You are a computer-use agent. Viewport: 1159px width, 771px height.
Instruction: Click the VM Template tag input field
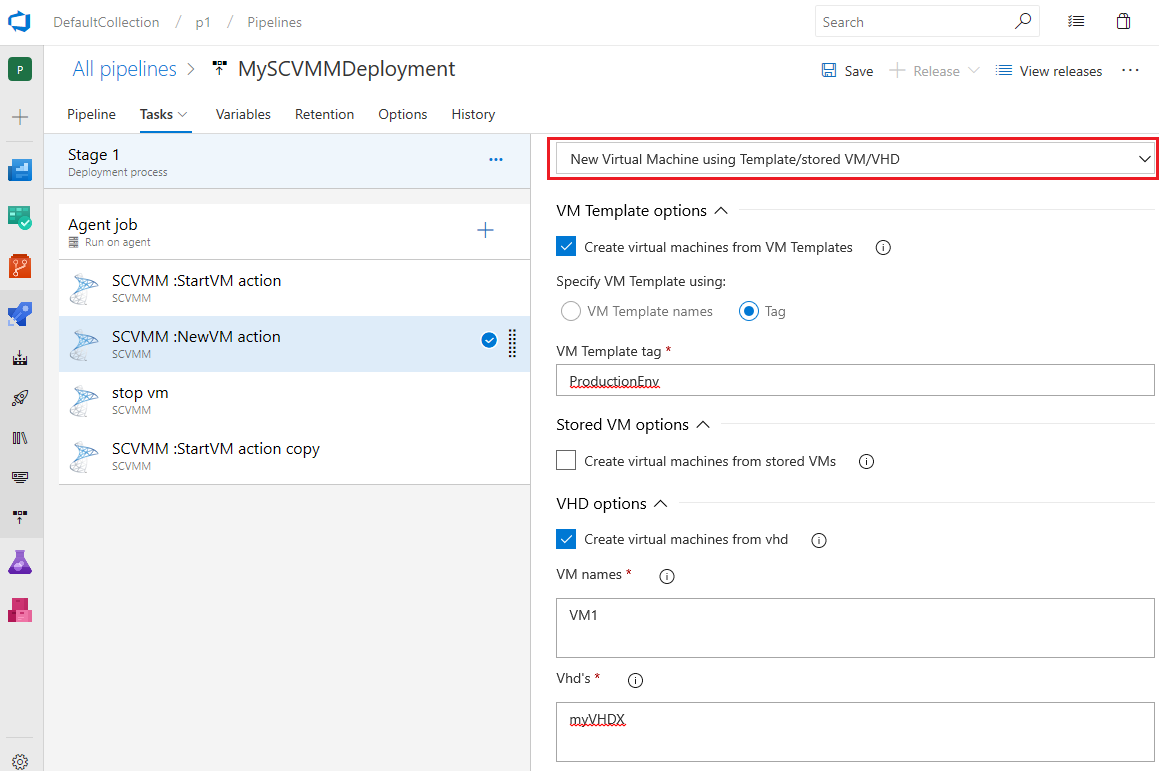tap(855, 380)
